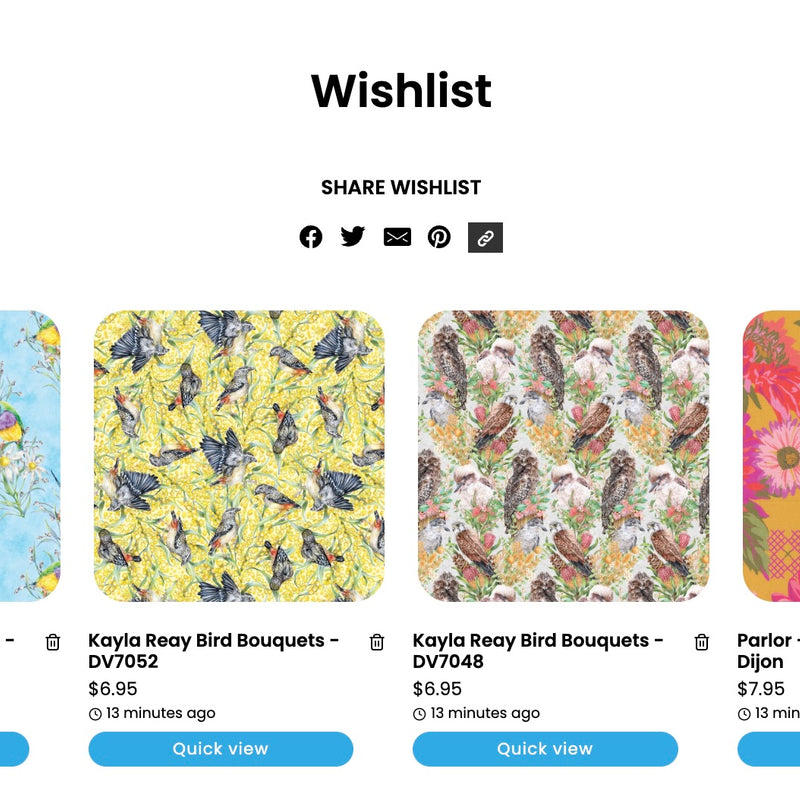
Task: Open Kayla Reay Bird Bouquets DV7048 title link
Action: pyautogui.click(x=538, y=651)
